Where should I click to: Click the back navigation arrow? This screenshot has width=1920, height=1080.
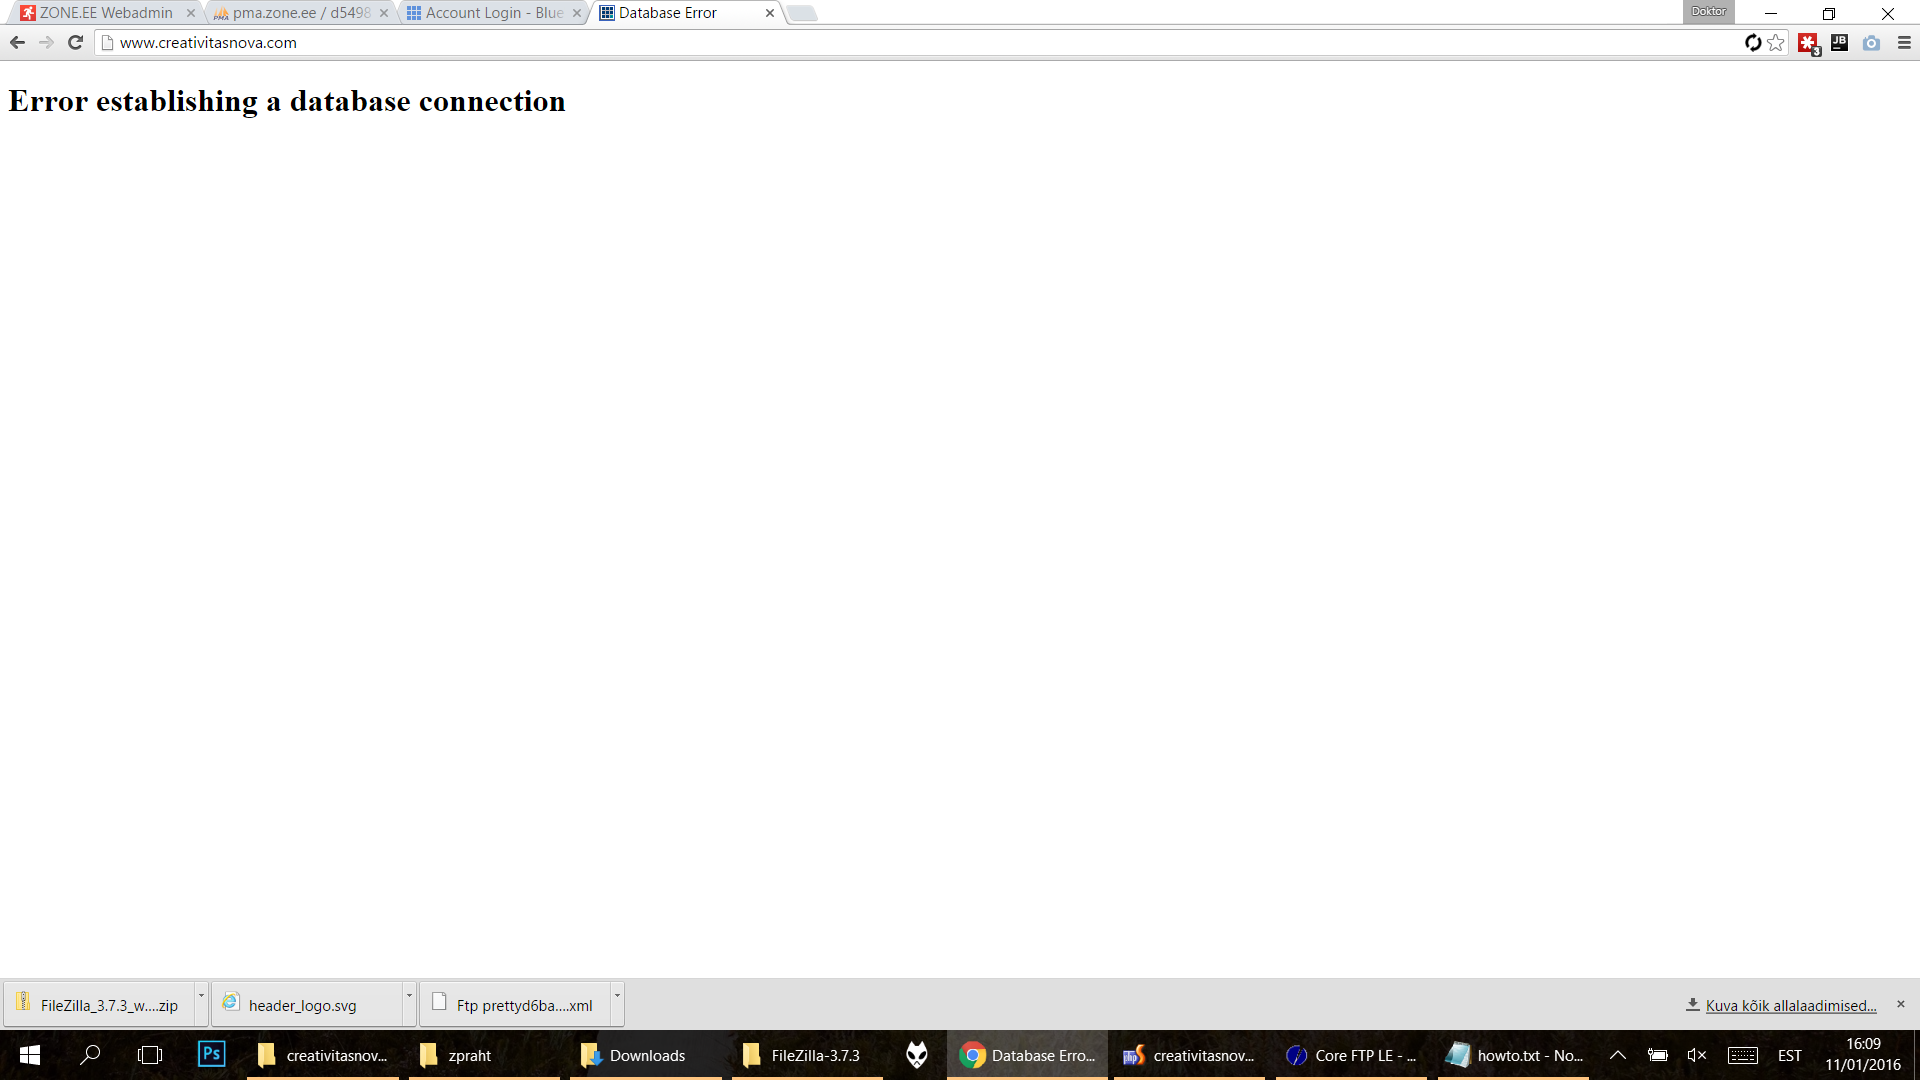(17, 42)
